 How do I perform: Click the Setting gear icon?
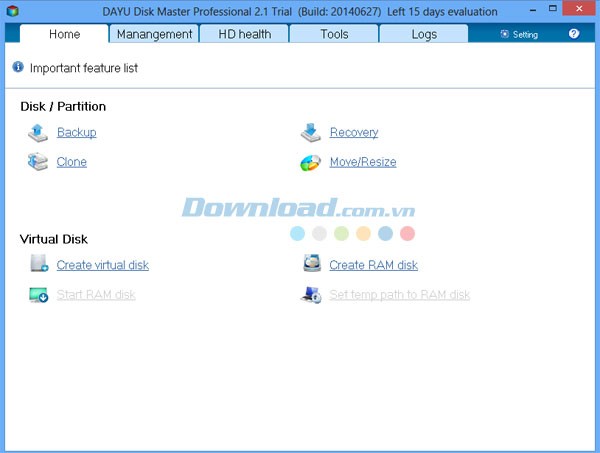[x=505, y=34]
